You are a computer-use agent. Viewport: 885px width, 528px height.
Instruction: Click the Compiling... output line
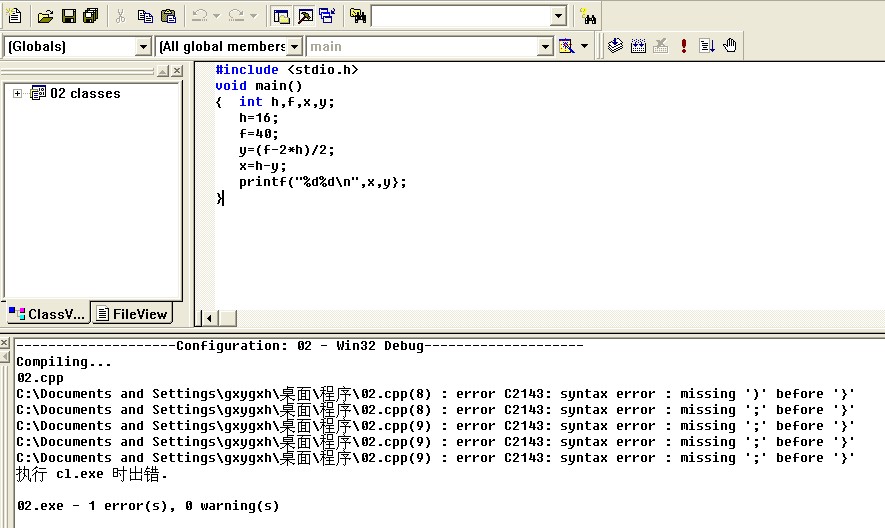[x=64, y=361]
